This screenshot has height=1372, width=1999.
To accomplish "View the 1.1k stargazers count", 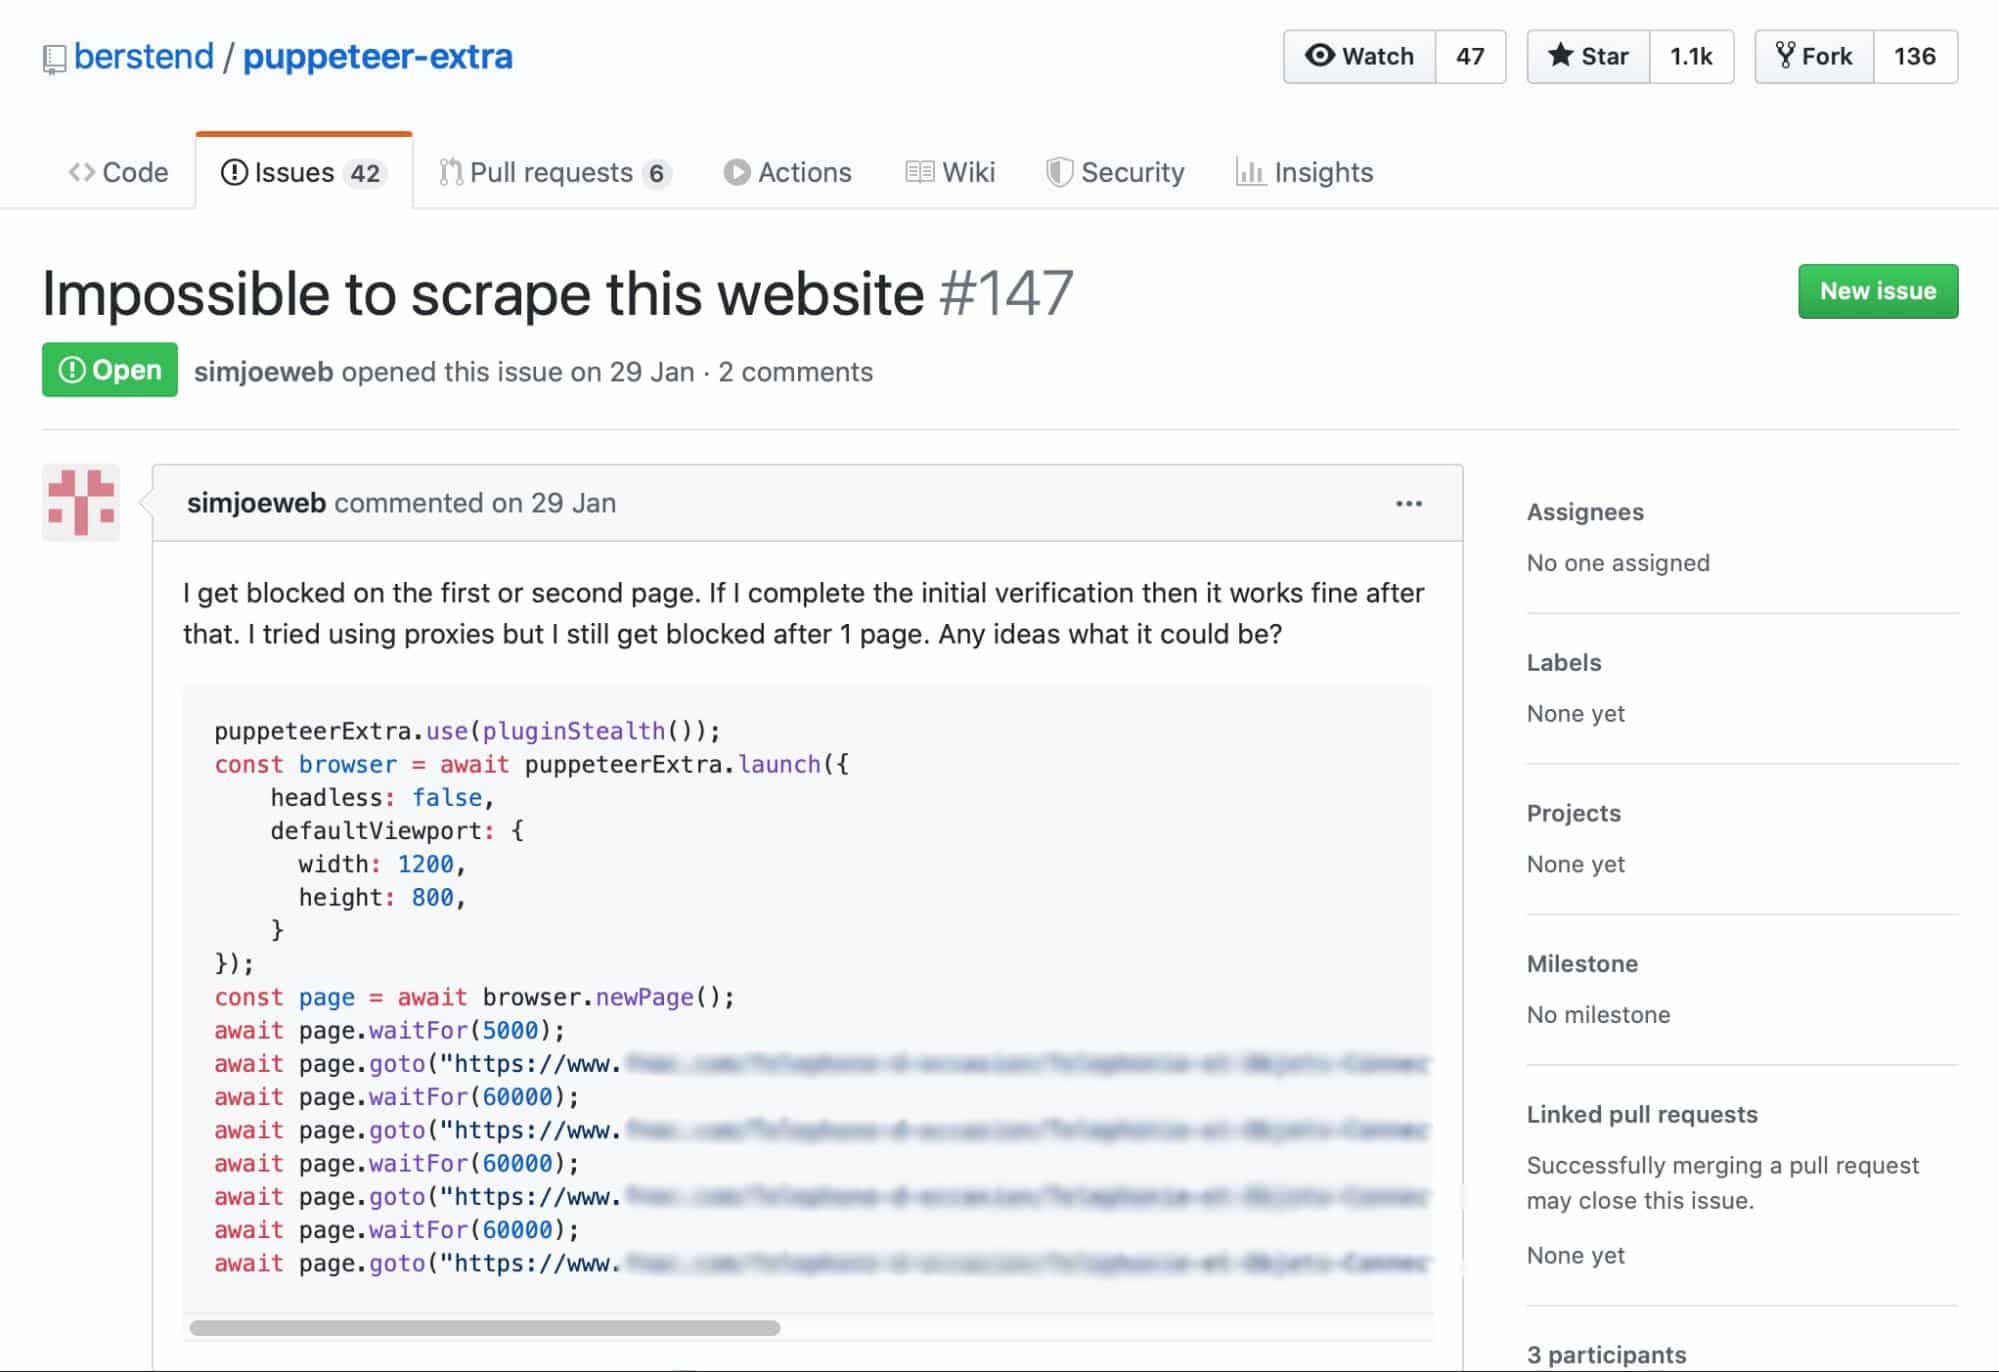I will pyautogui.click(x=1691, y=56).
